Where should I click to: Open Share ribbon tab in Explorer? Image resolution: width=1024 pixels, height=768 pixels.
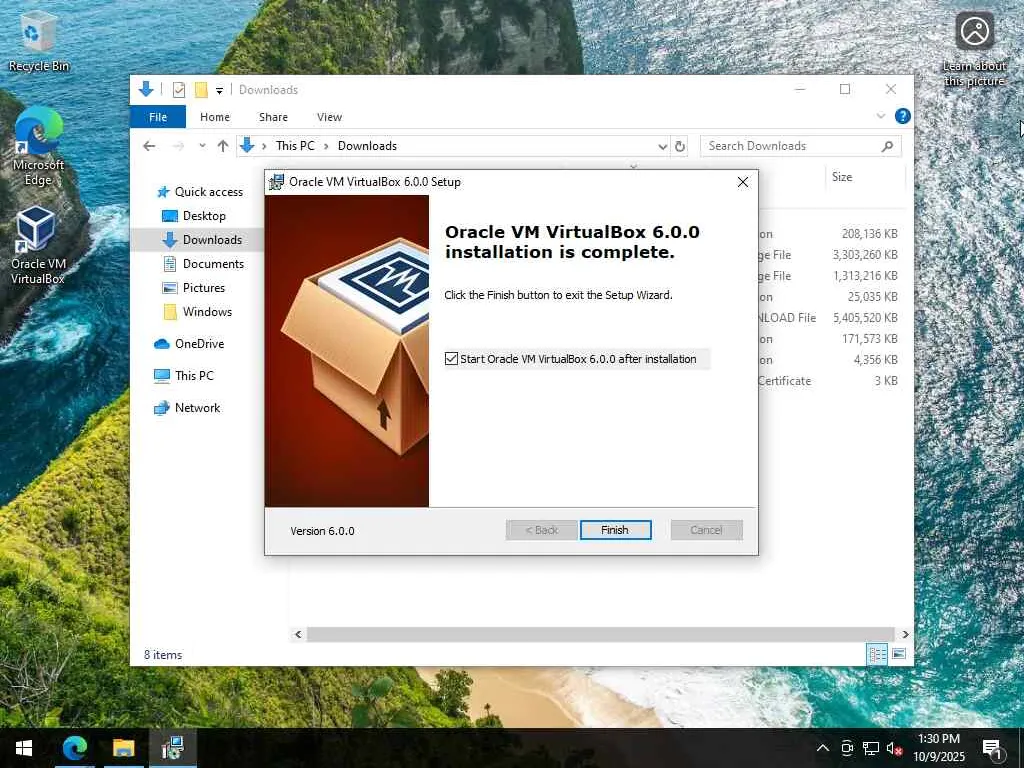click(x=273, y=117)
